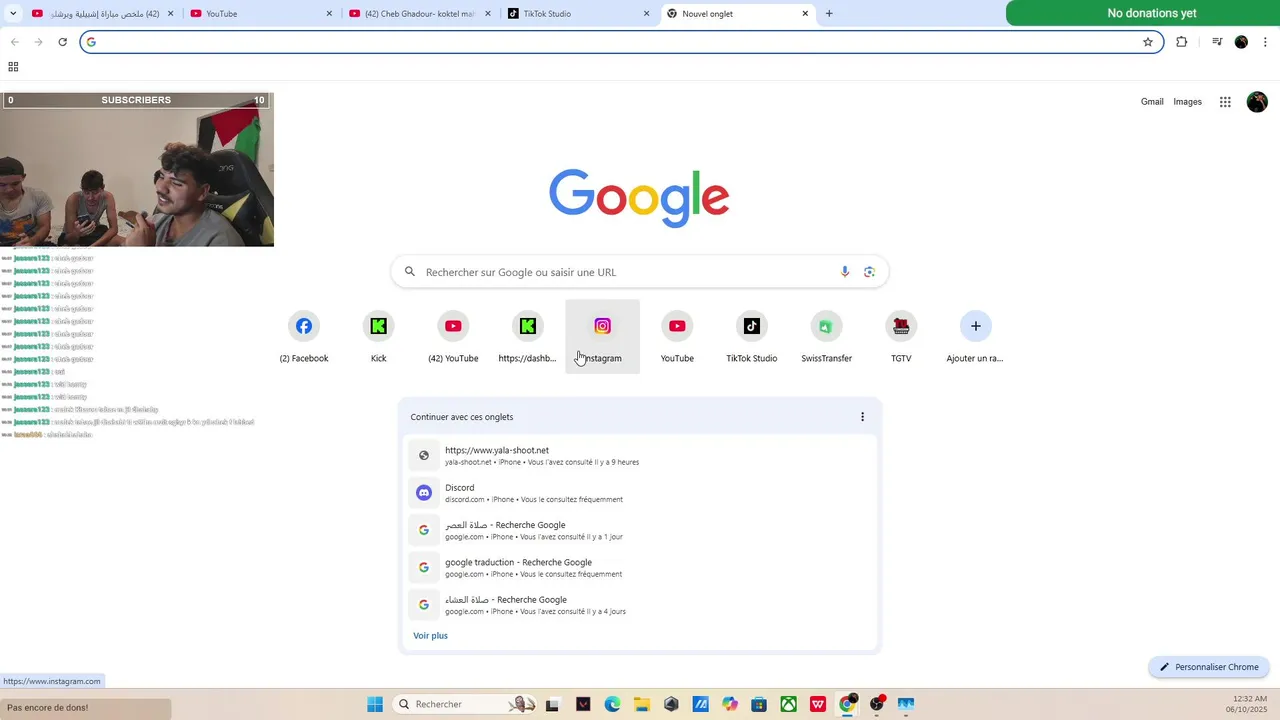Viewport: 1280px width, 720px height.
Task: Click the Chrome profile avatar in the toolbar
Action: click(1241, 42)
